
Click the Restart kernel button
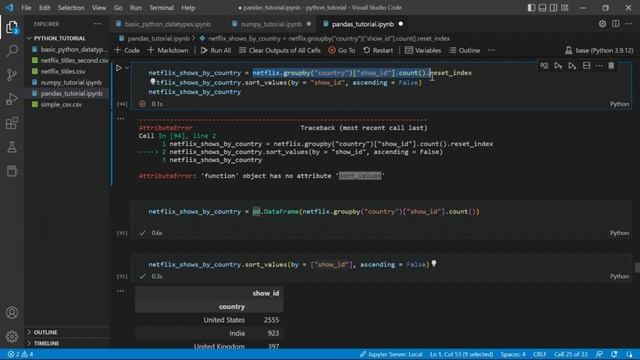(378, 50)
